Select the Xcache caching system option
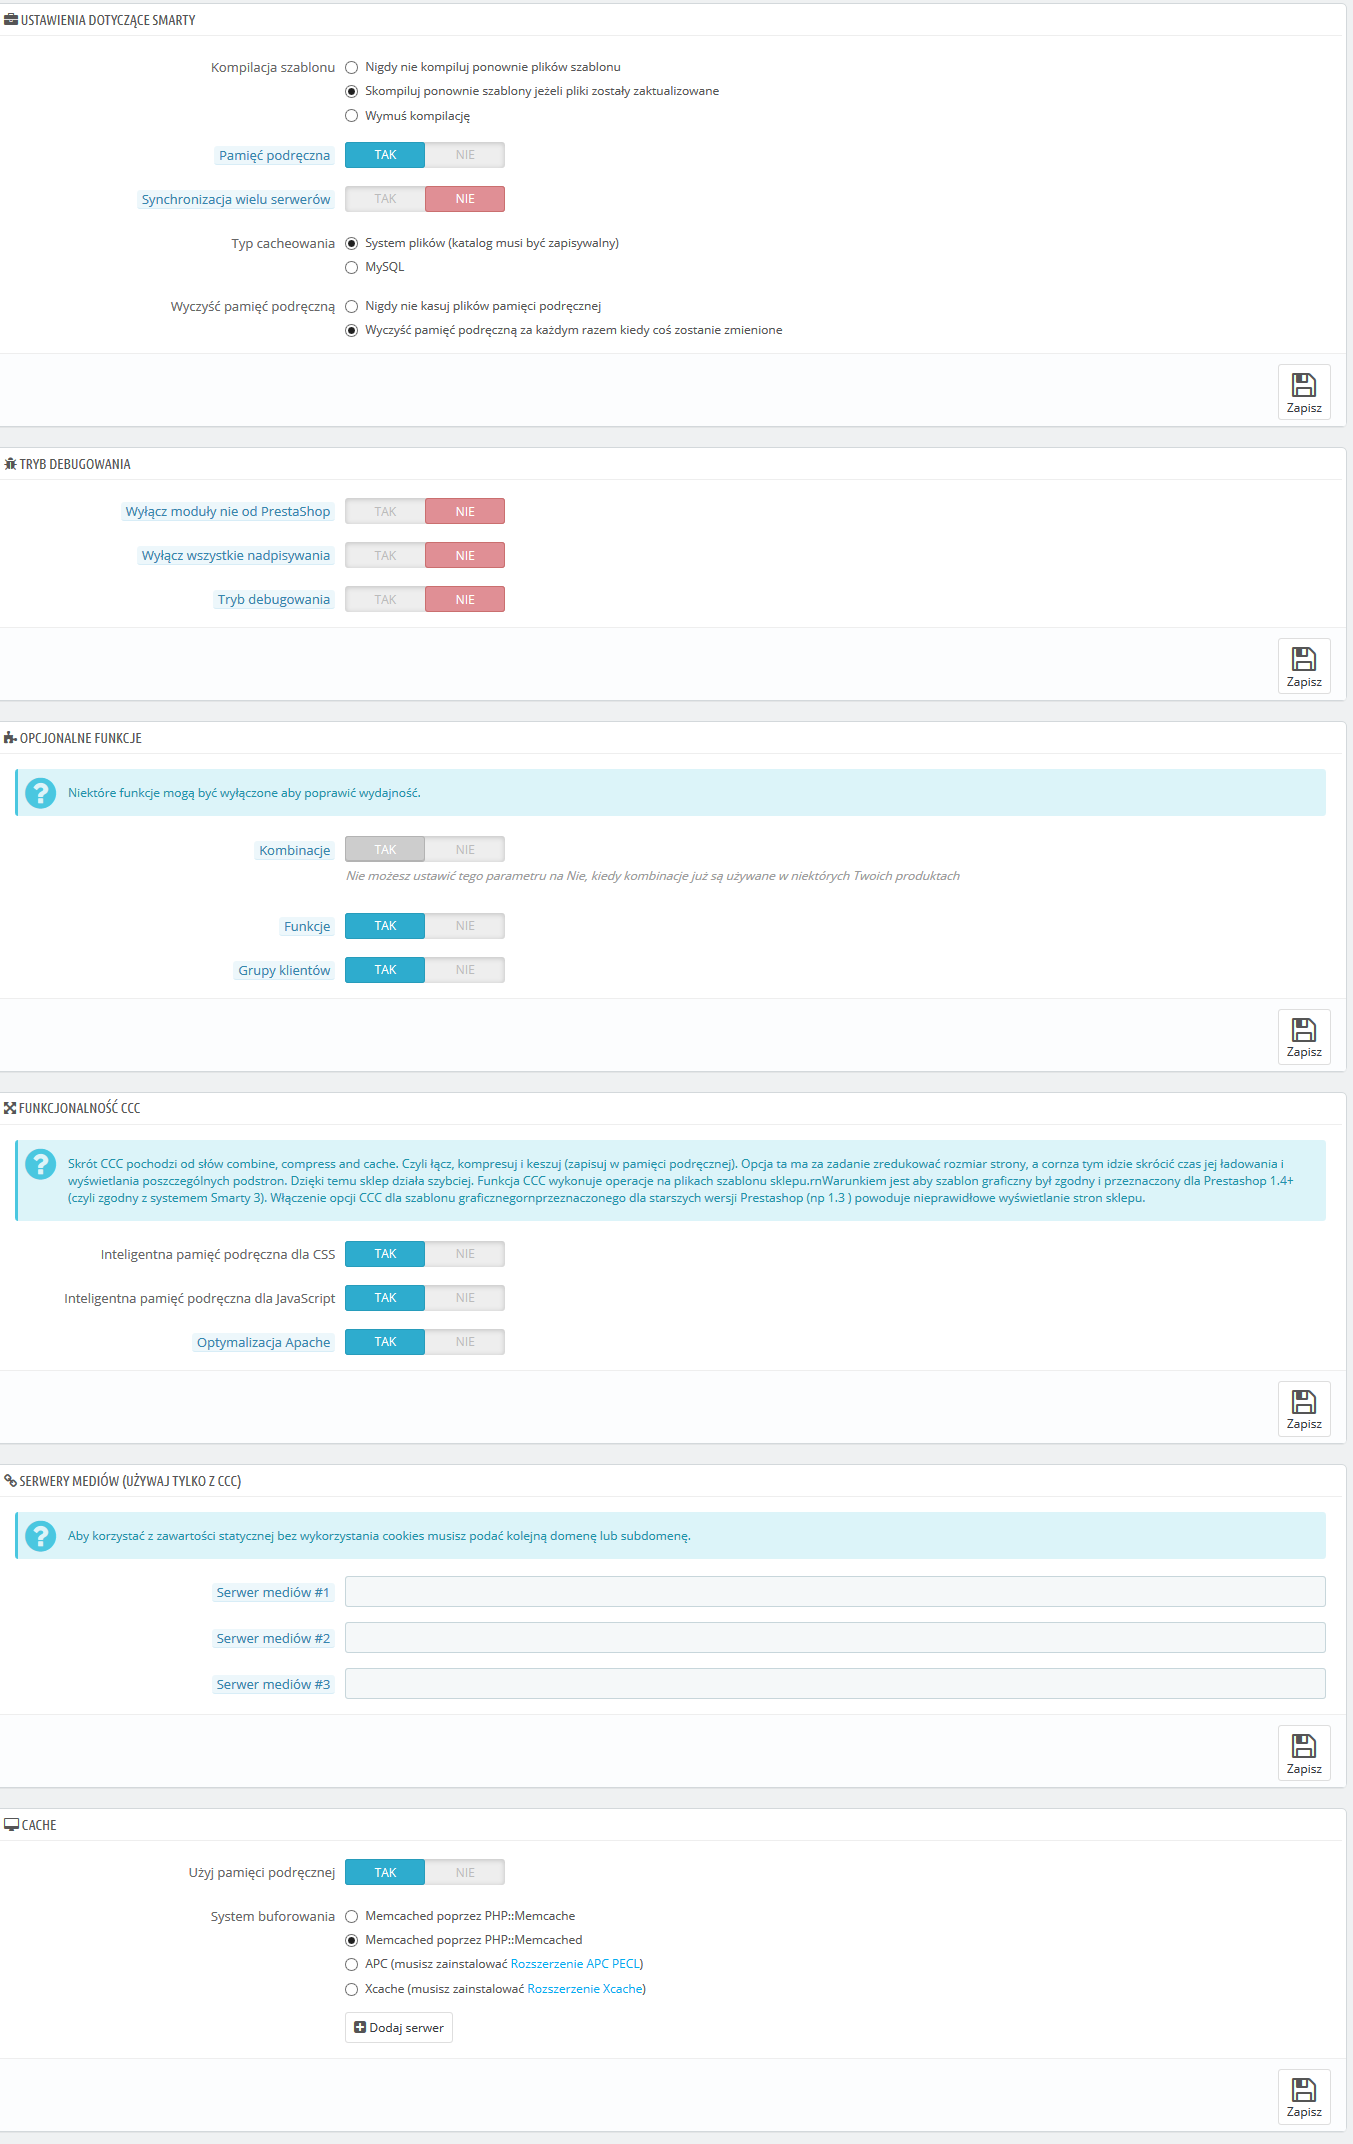The height and width of the screenshot is (2144, 1353). tap(351, 1989)
